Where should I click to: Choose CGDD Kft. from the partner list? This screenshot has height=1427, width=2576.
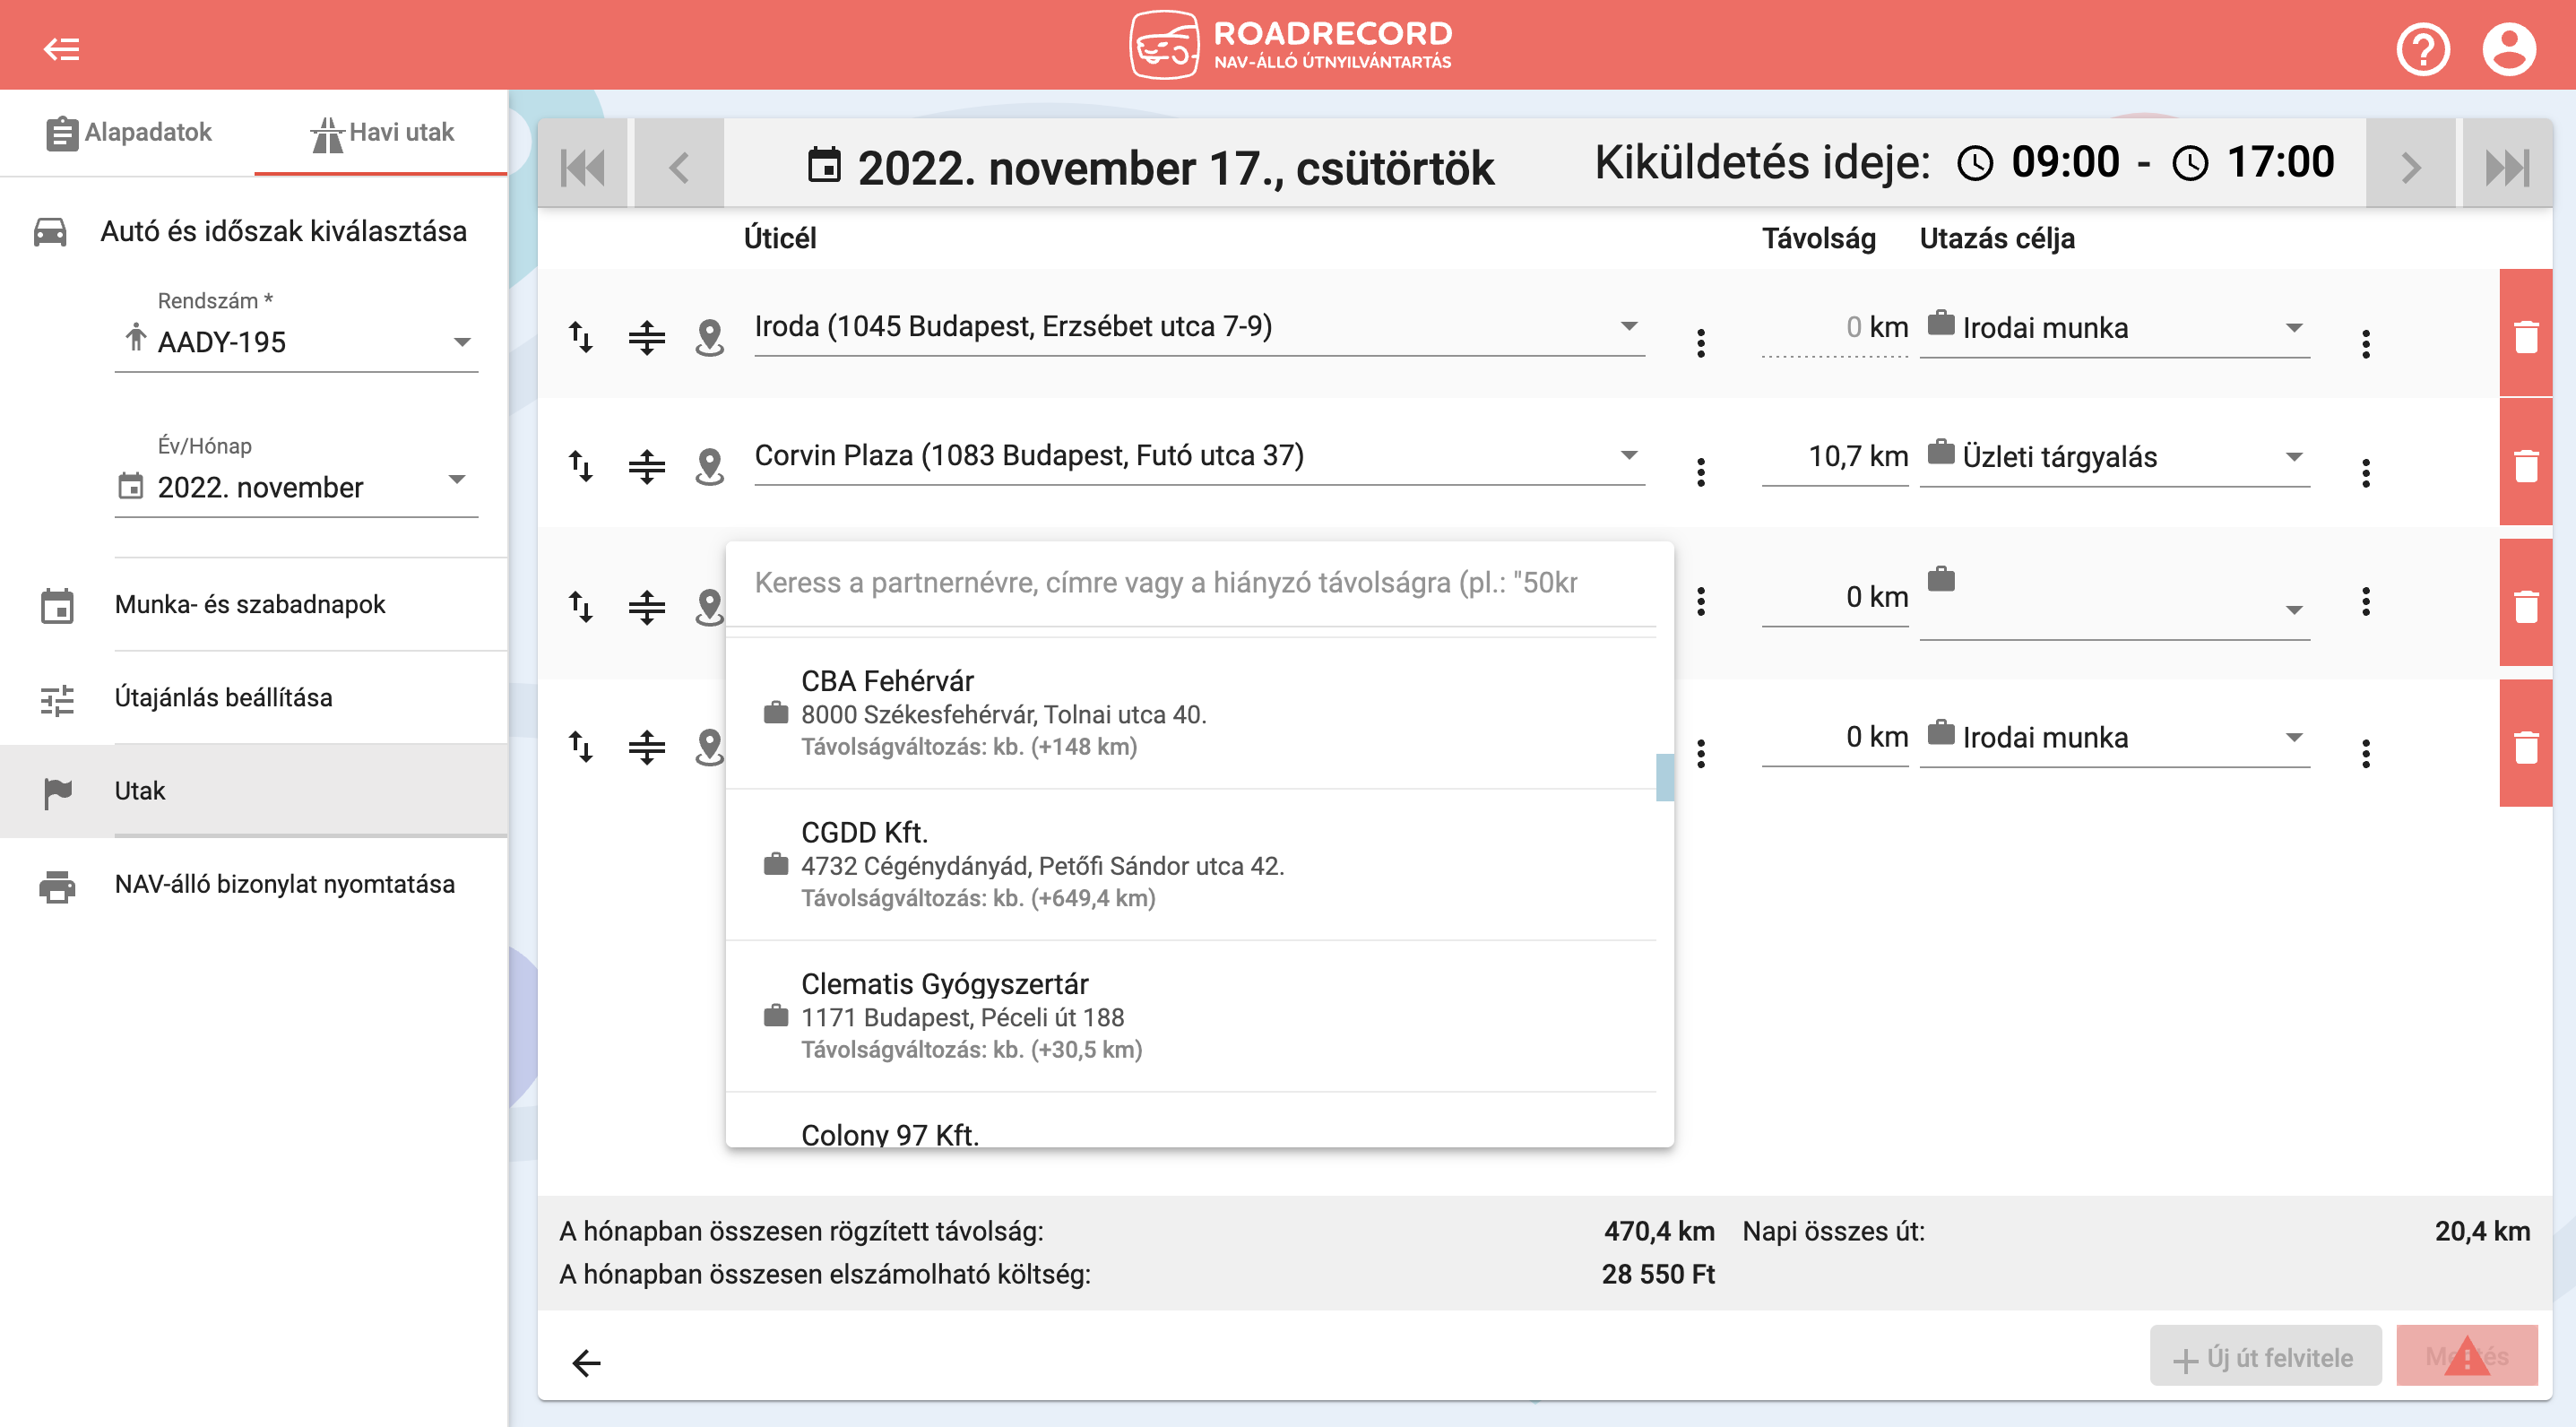tap(1190, 865)
